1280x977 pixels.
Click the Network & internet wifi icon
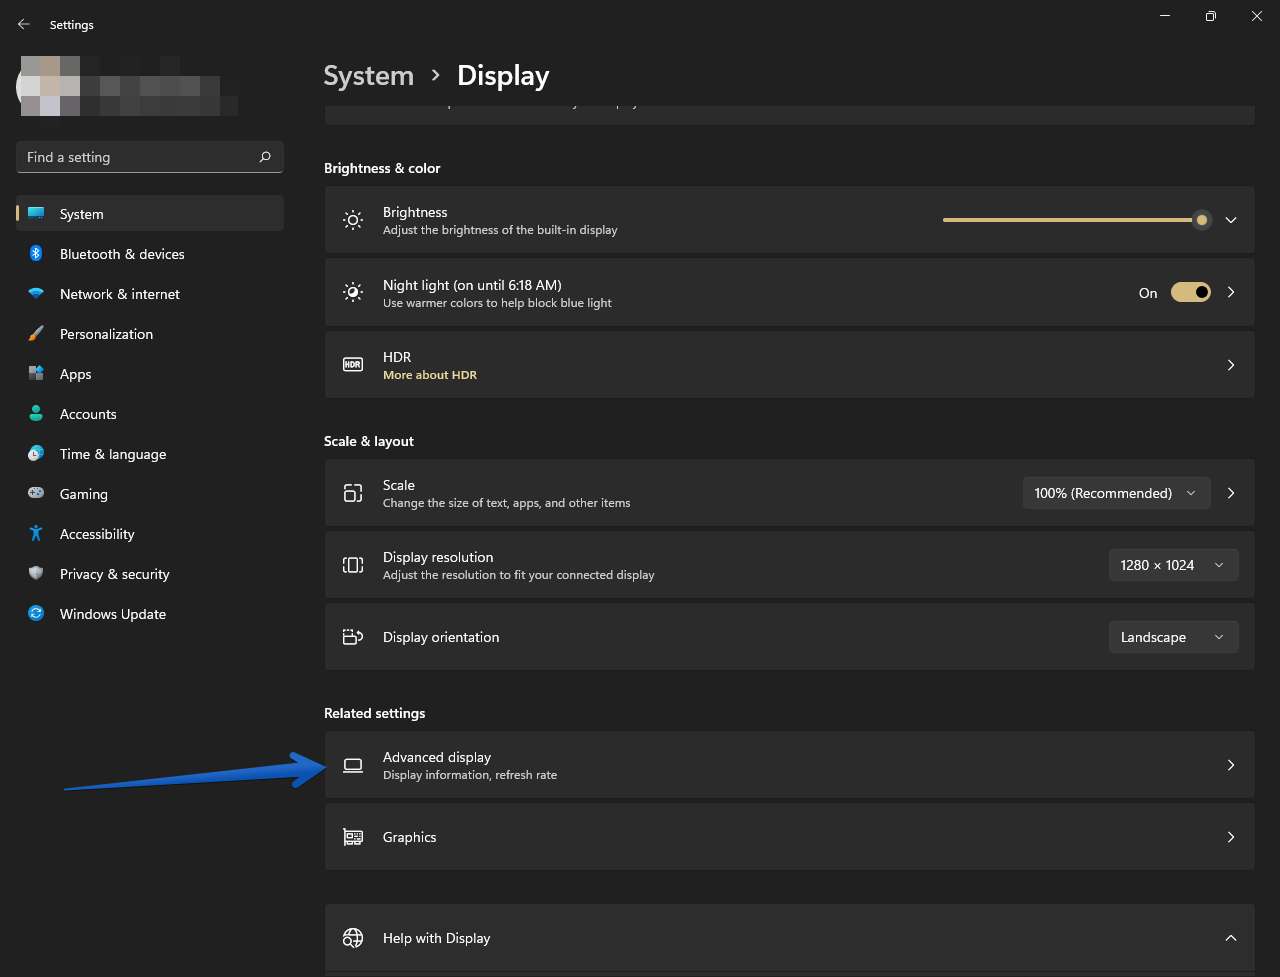(36, 294)
